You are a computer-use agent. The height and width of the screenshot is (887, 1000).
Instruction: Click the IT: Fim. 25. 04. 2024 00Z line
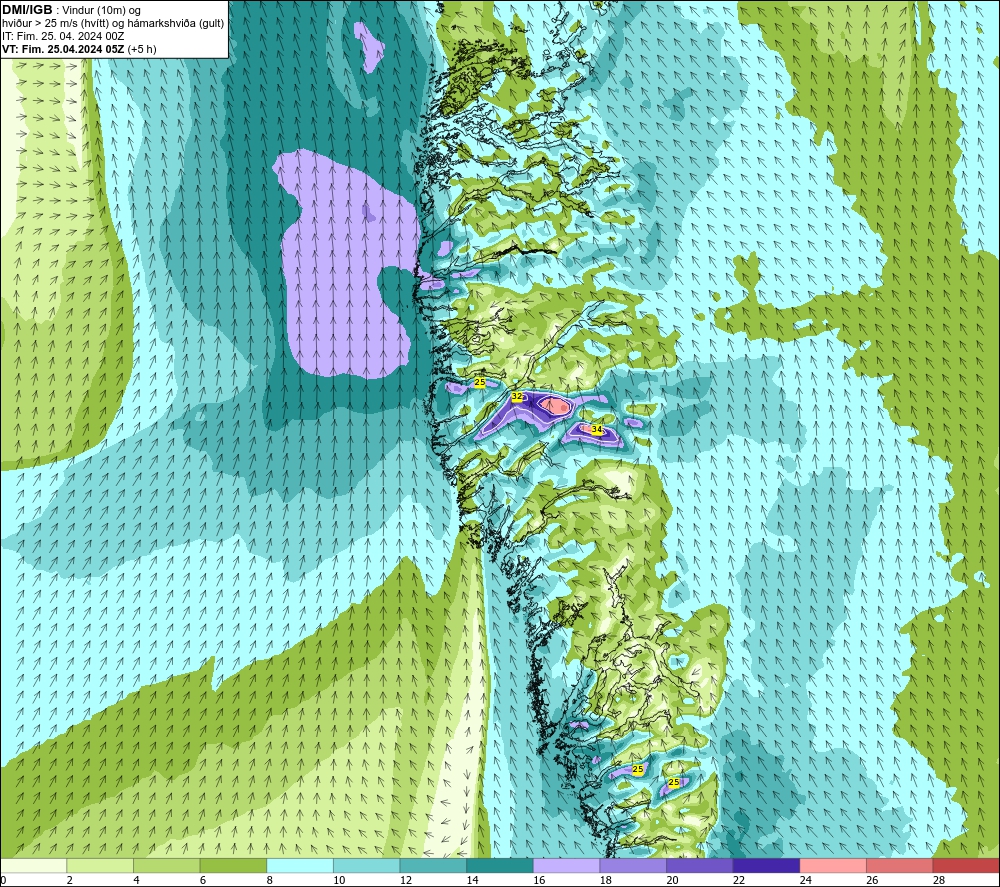63,36
